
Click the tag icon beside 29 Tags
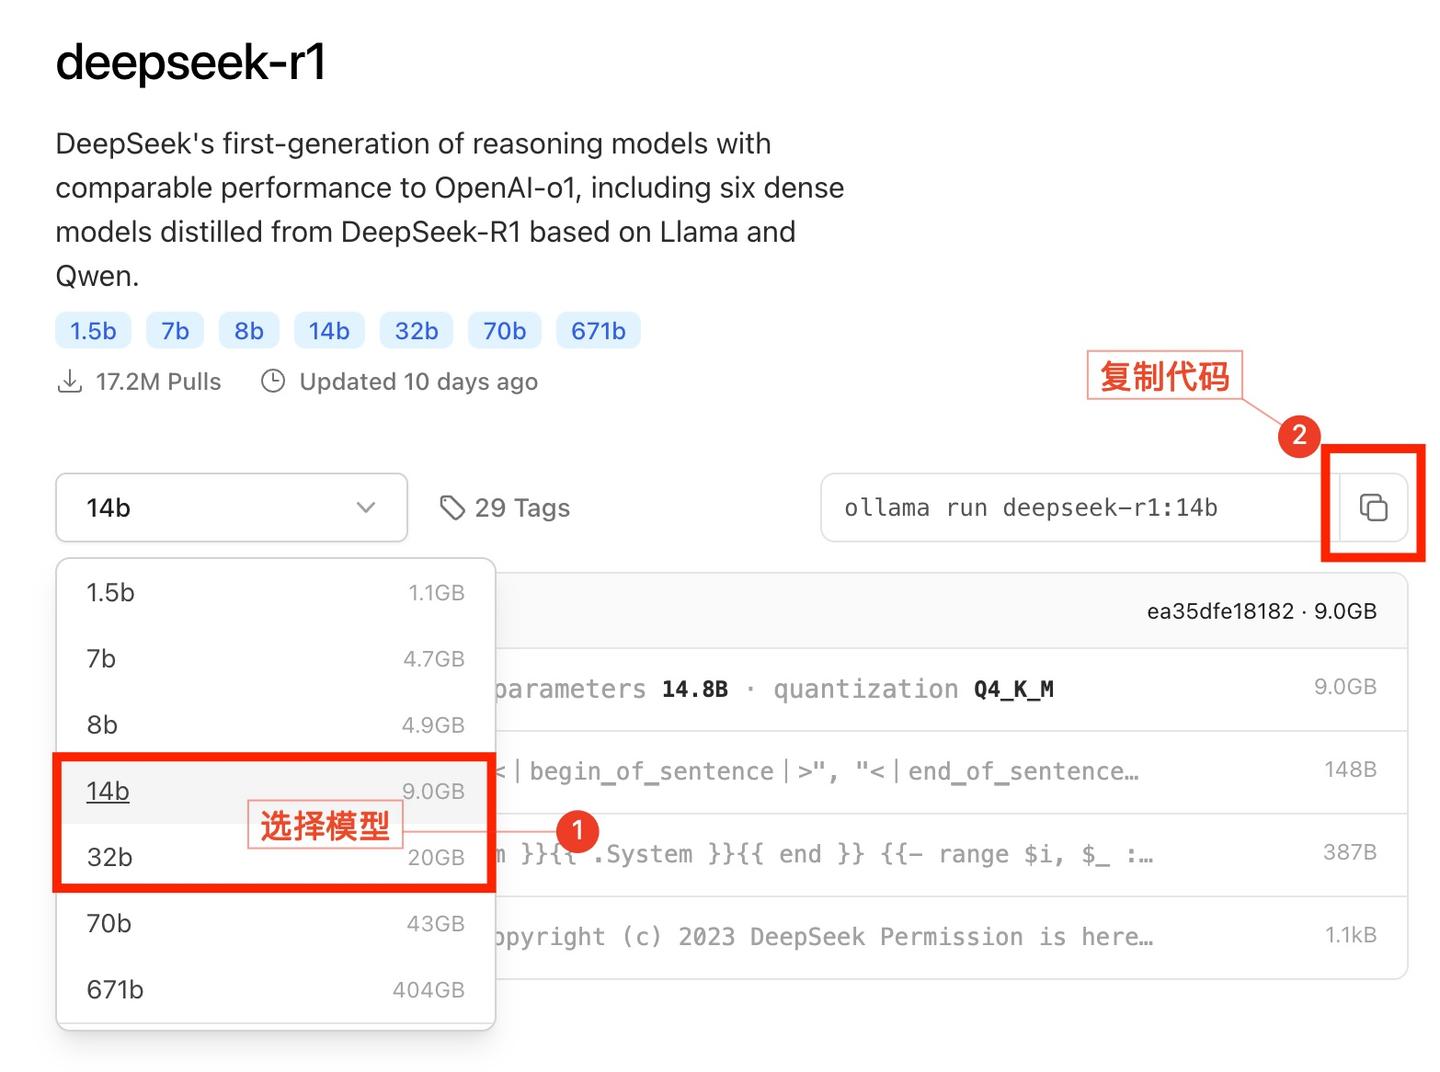pyautogui.click(x=452, y=507)
